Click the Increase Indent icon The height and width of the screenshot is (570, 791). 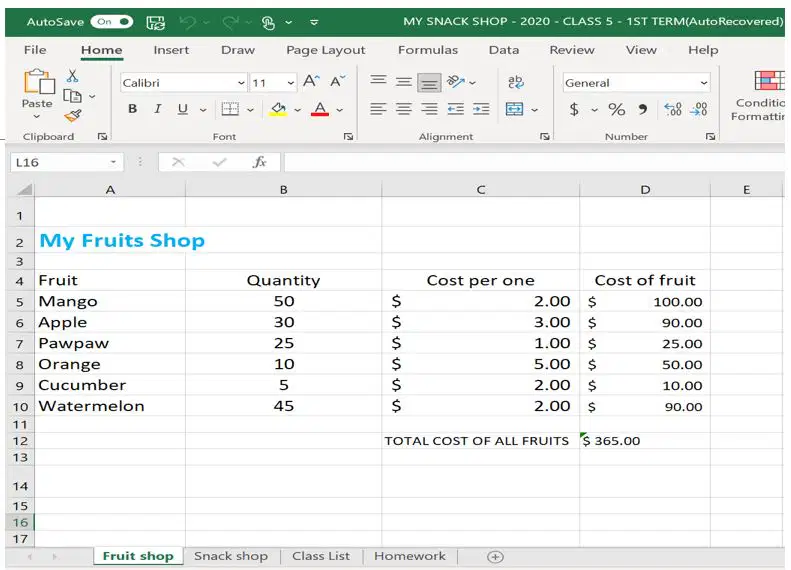point(481,109)
